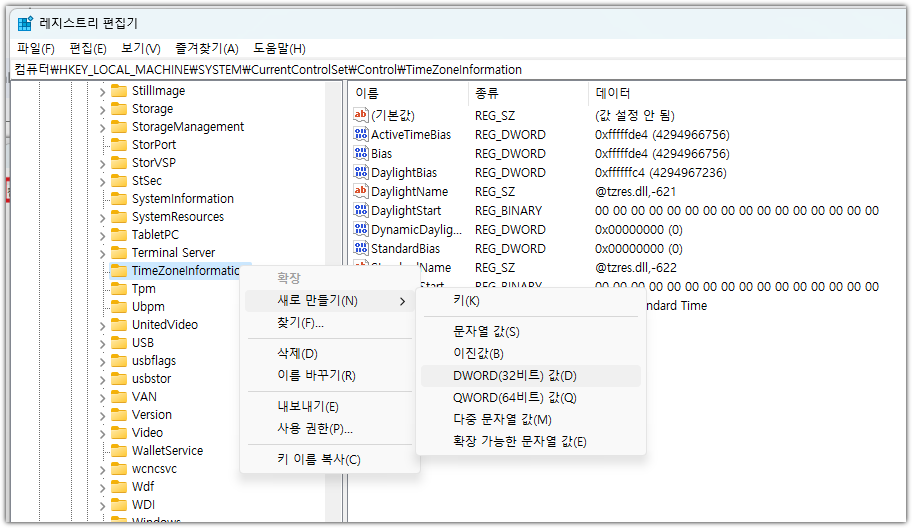The image size is (912, 528).
Task: Click the string icon beside DaylightName
Action: tap(361, 191)
